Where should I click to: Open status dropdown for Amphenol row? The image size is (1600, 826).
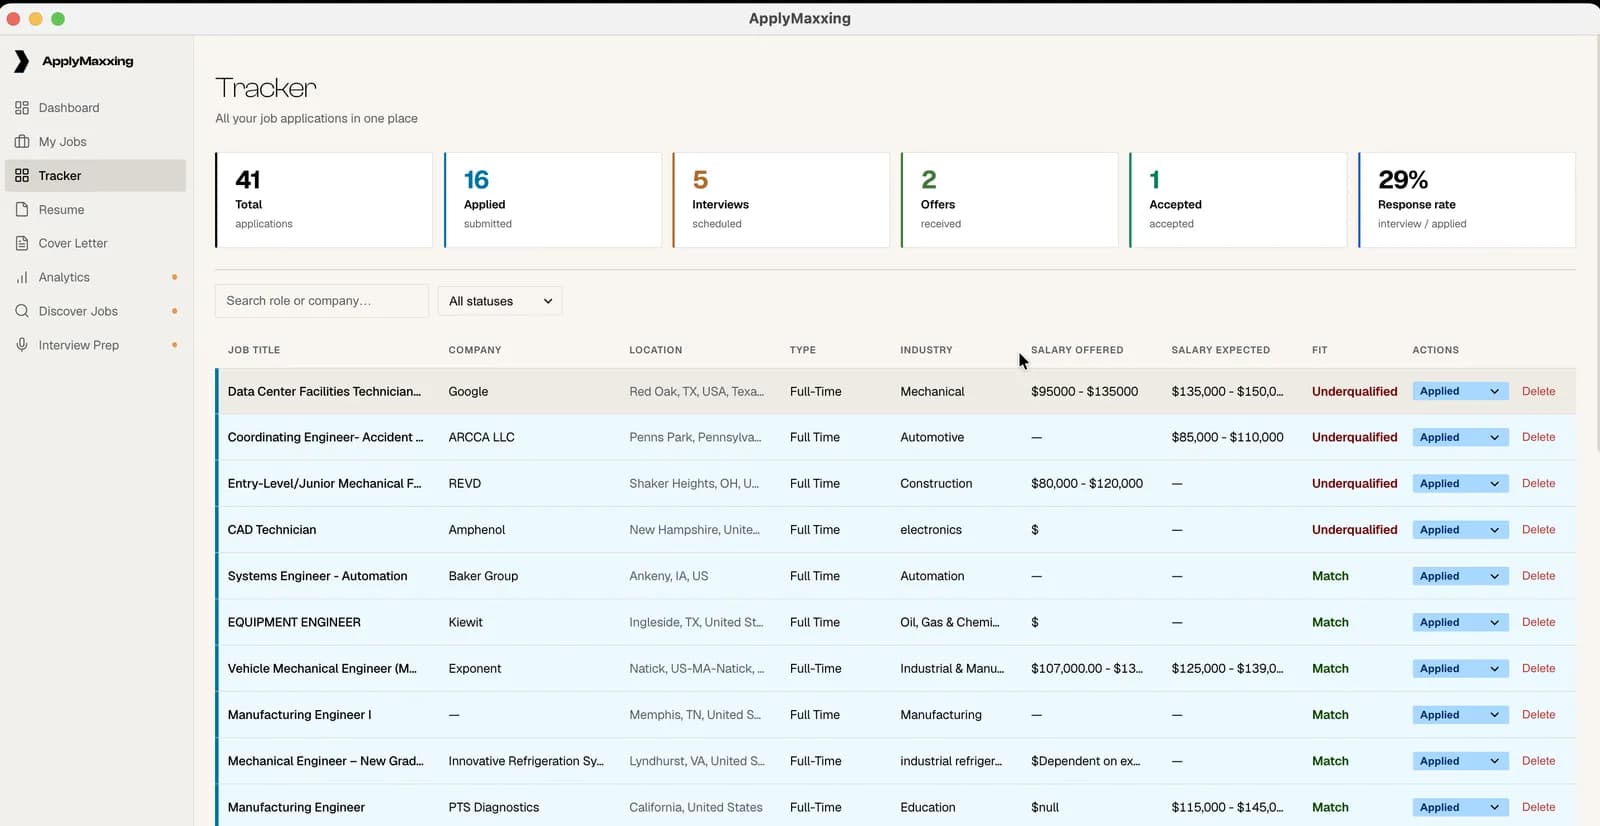[1460, 530]
